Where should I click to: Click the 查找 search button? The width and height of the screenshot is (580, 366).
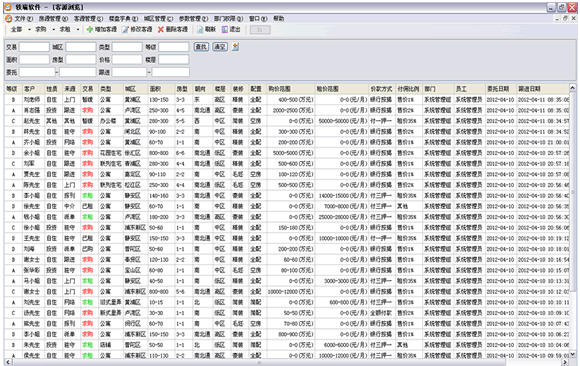tap(201, 47)
